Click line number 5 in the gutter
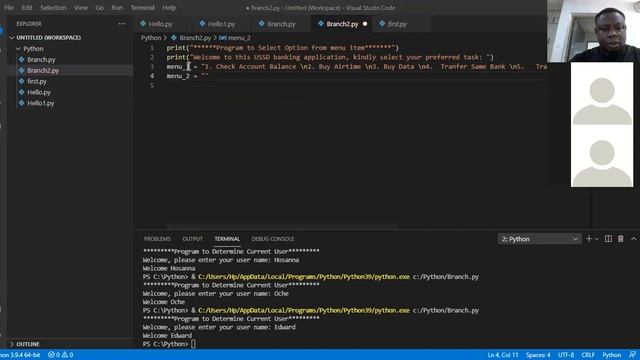This screenshot has width=640, height=360. [x=152, y=85]
